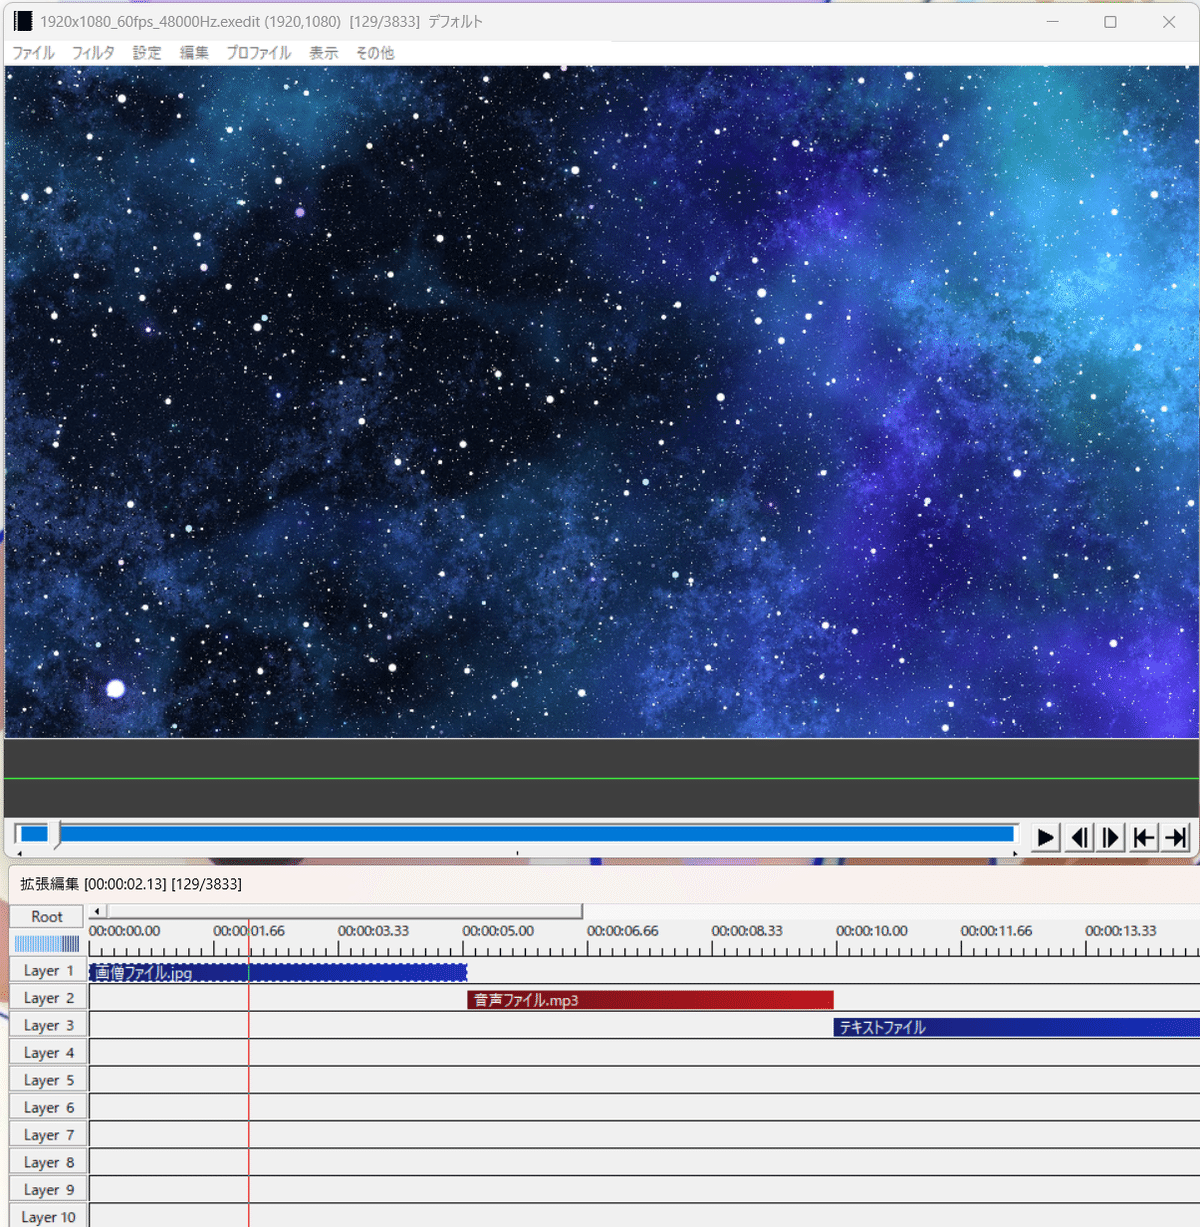Select the 音声ファイル.mp3 clip
The width and height of the screenshot is (1200, 1227).
(650, 1000)
